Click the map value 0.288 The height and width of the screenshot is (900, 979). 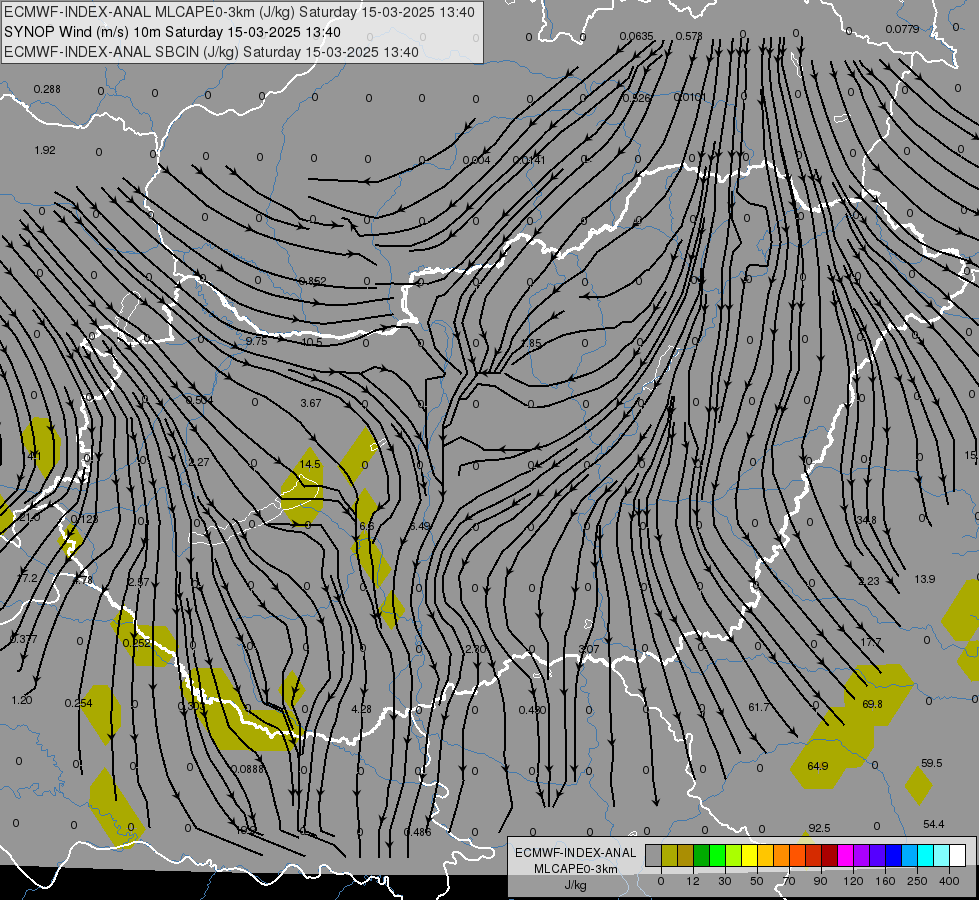47,89
